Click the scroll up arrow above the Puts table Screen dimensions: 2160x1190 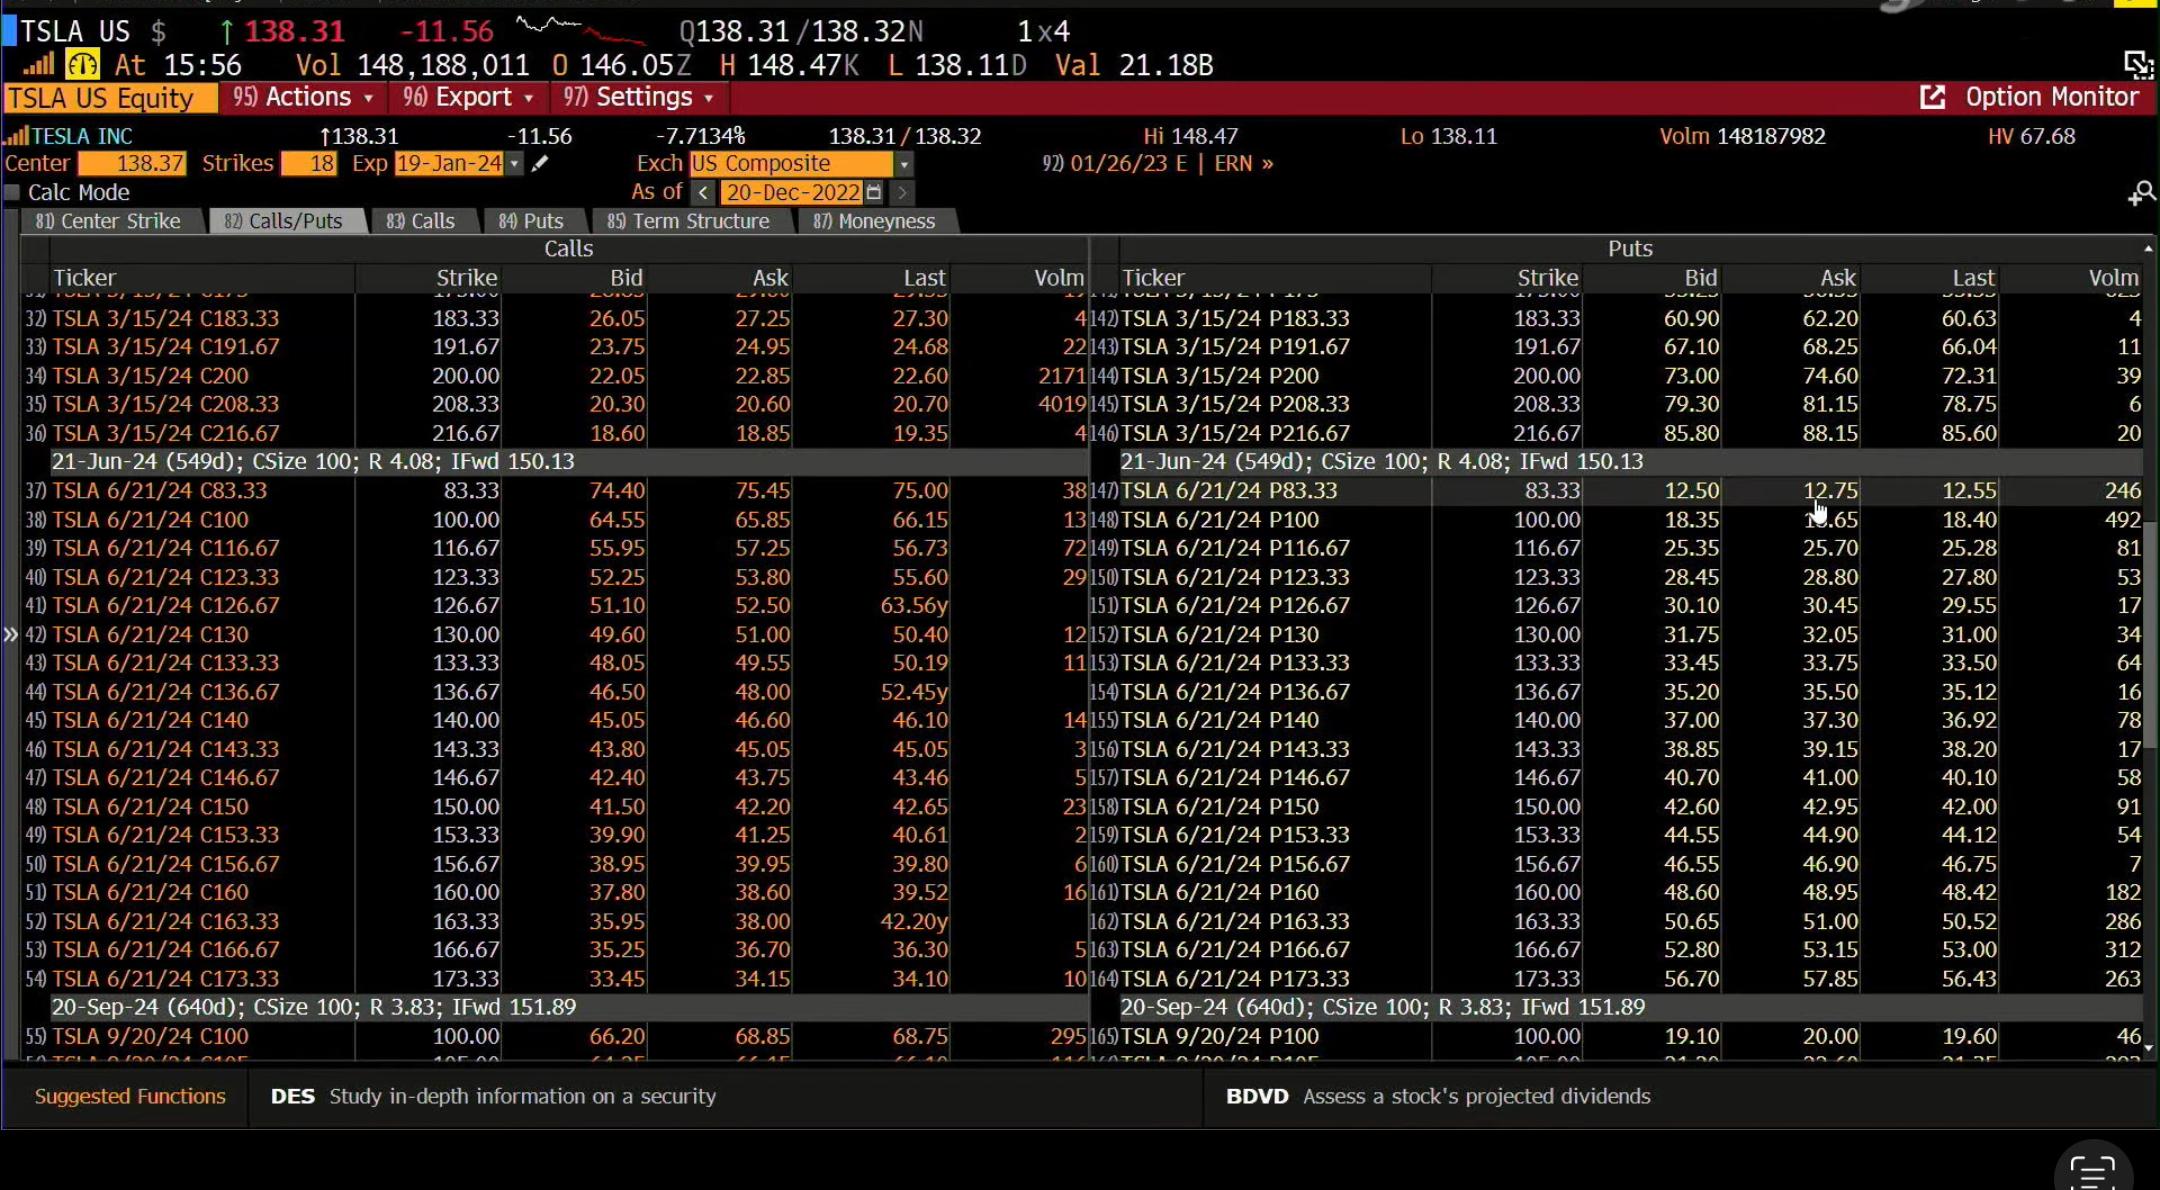click(2148, 248)
